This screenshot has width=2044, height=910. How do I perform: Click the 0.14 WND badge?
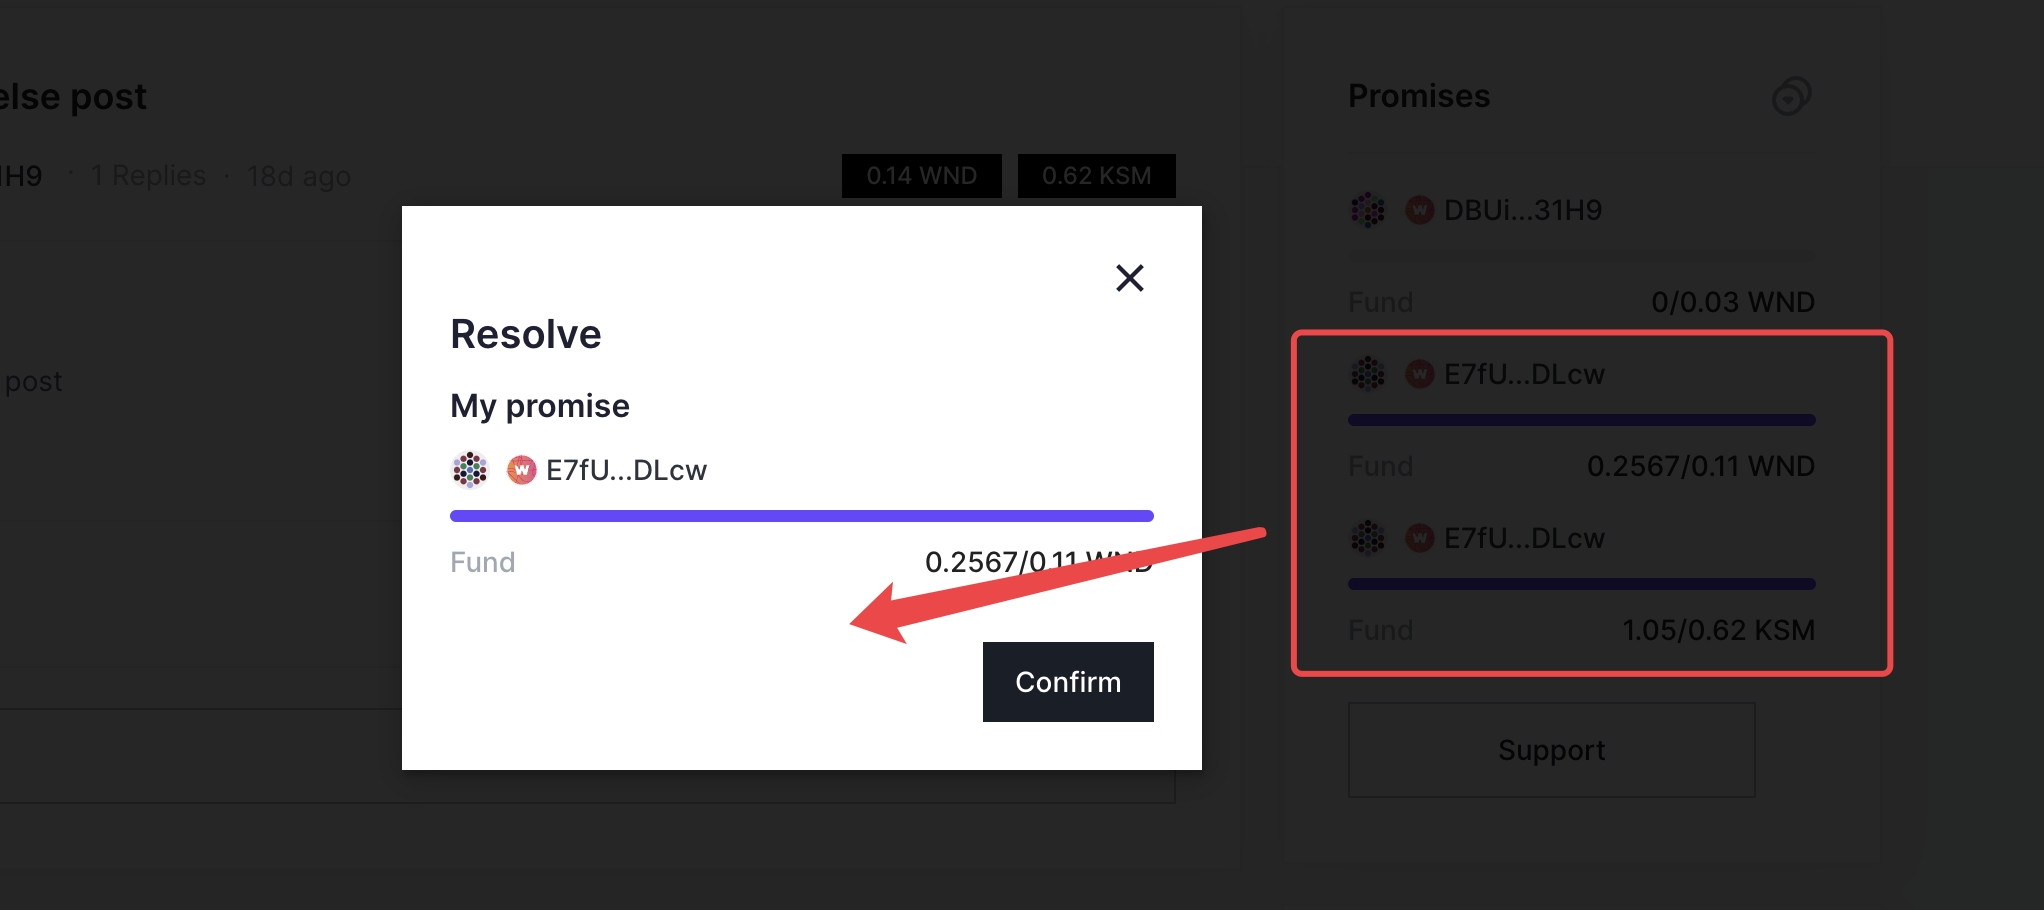point(920,175)
